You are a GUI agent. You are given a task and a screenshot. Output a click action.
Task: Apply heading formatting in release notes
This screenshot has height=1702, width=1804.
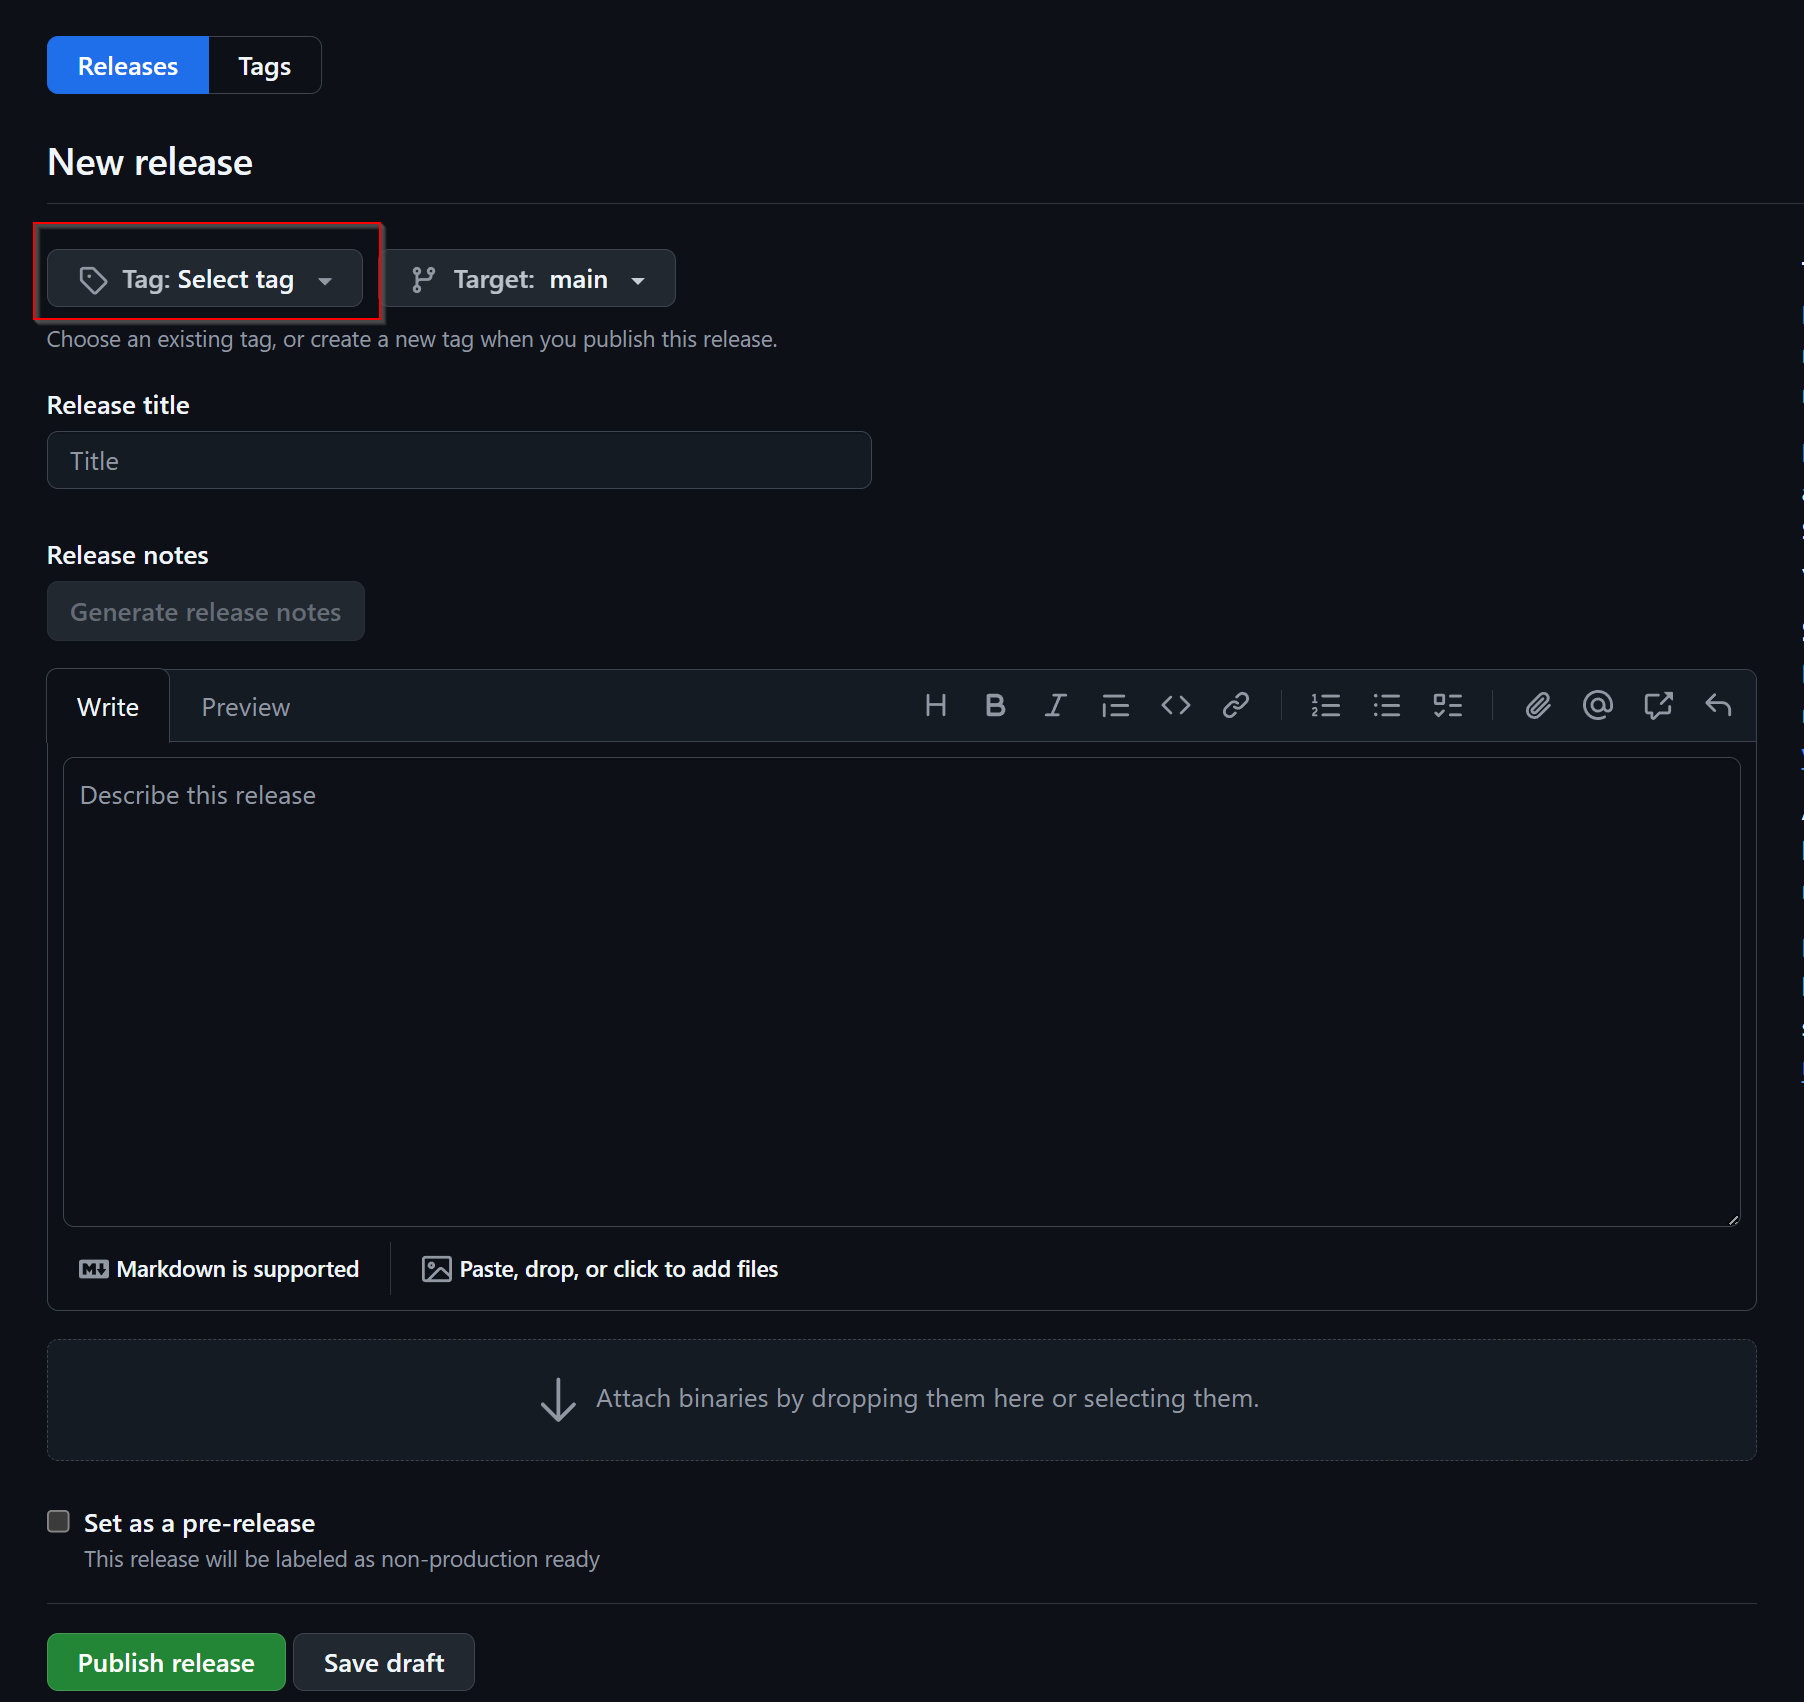click(935, 705)
